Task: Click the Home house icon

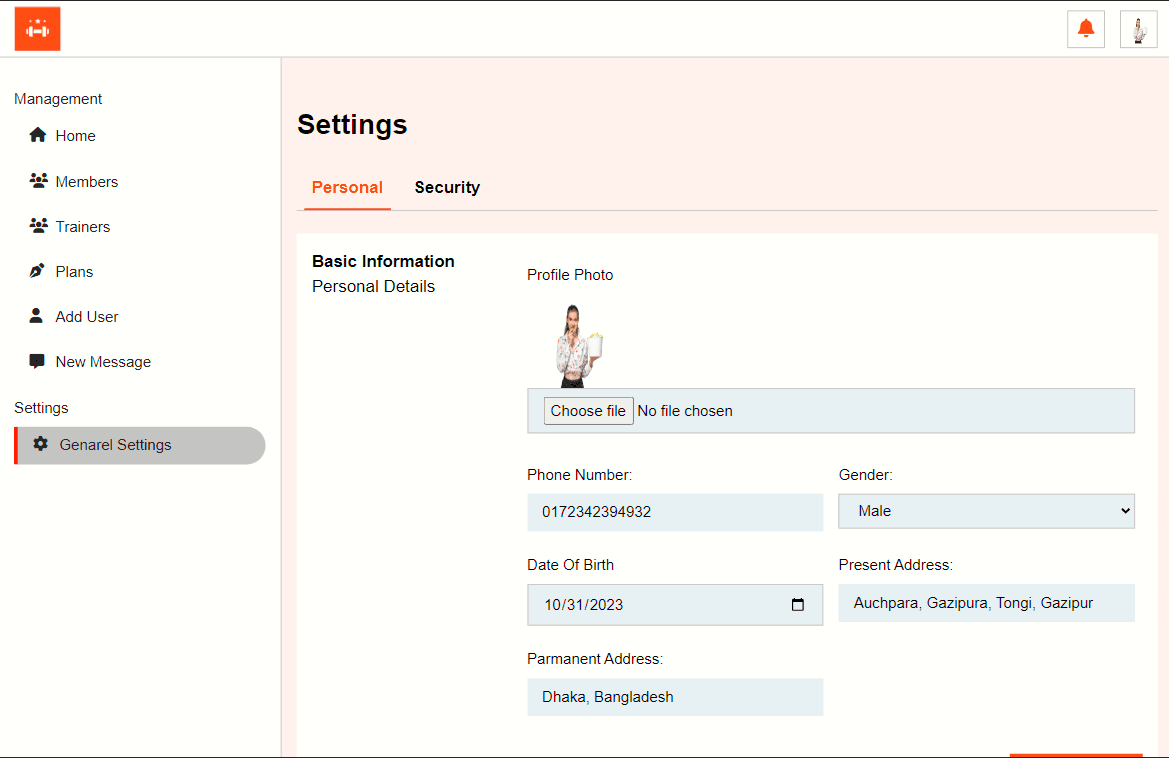Action: (37, 135)
